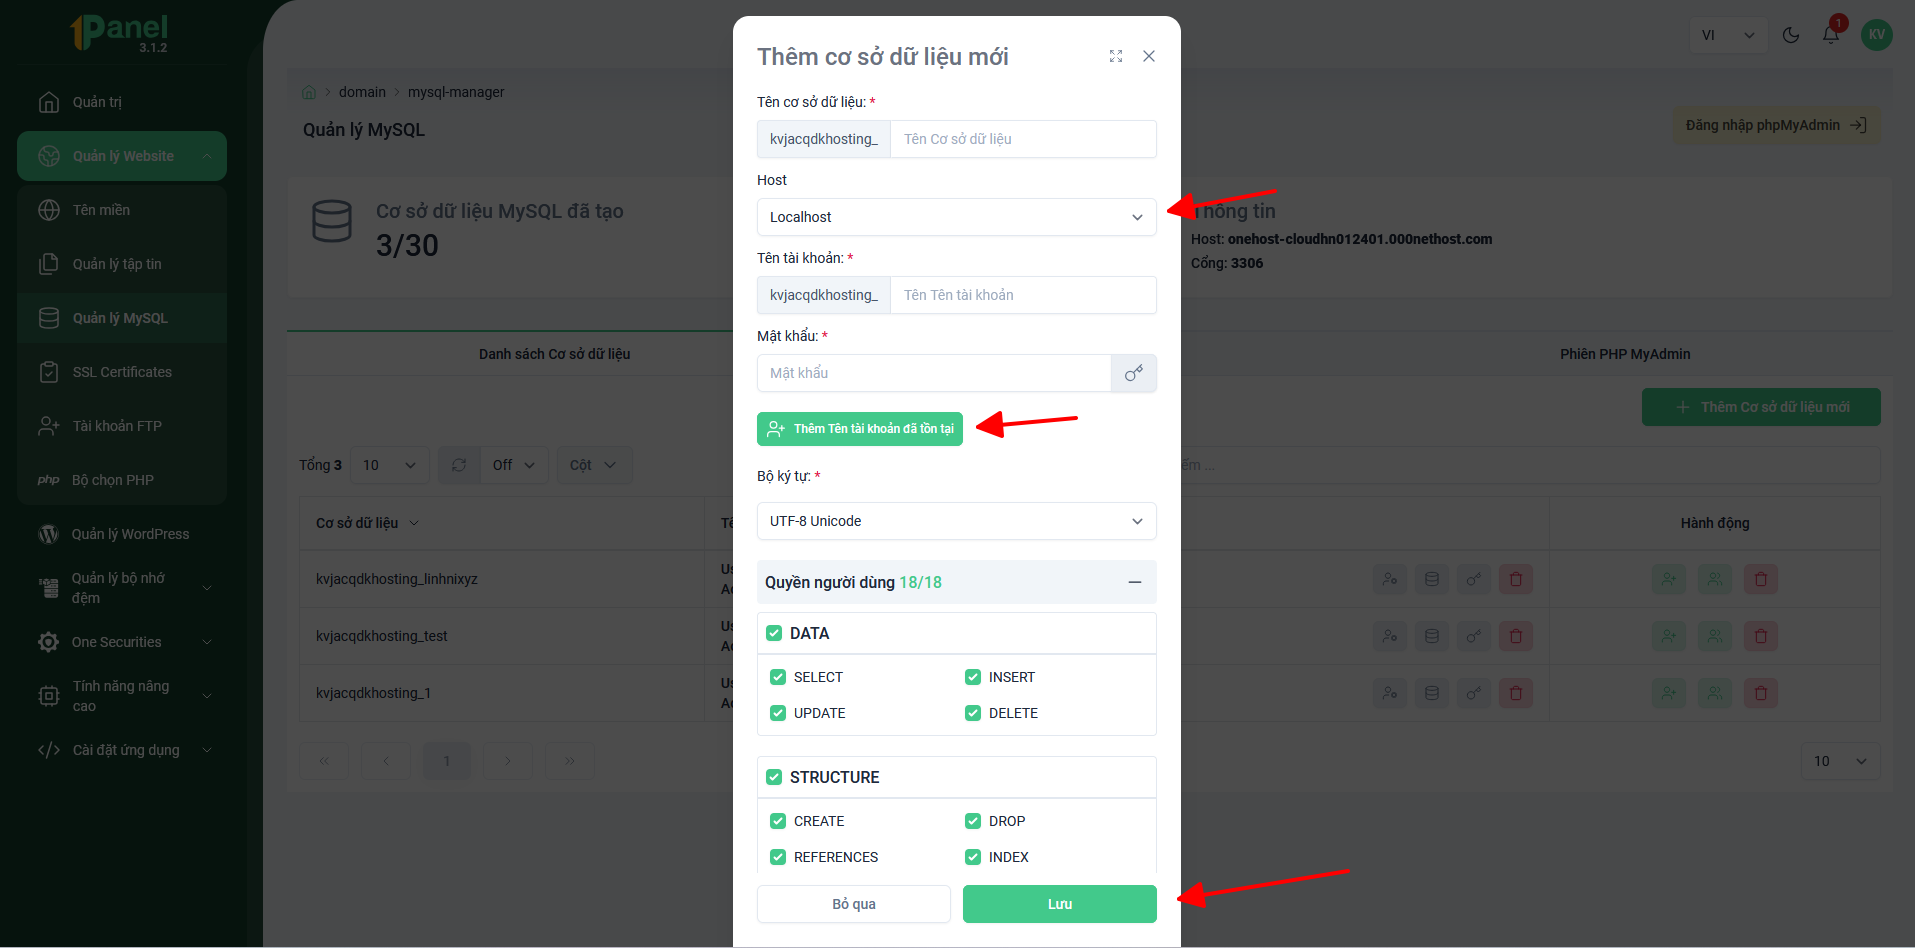Open notifications bell icon
Viewport: 1915px width, 948px height.
click(x=1831, y=35)
